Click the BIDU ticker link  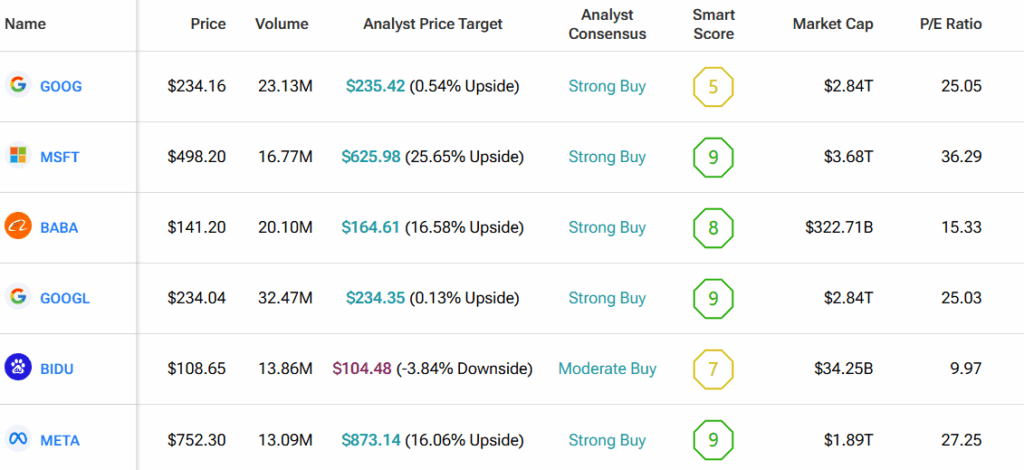pyautogui.click(x=57, y=369)
